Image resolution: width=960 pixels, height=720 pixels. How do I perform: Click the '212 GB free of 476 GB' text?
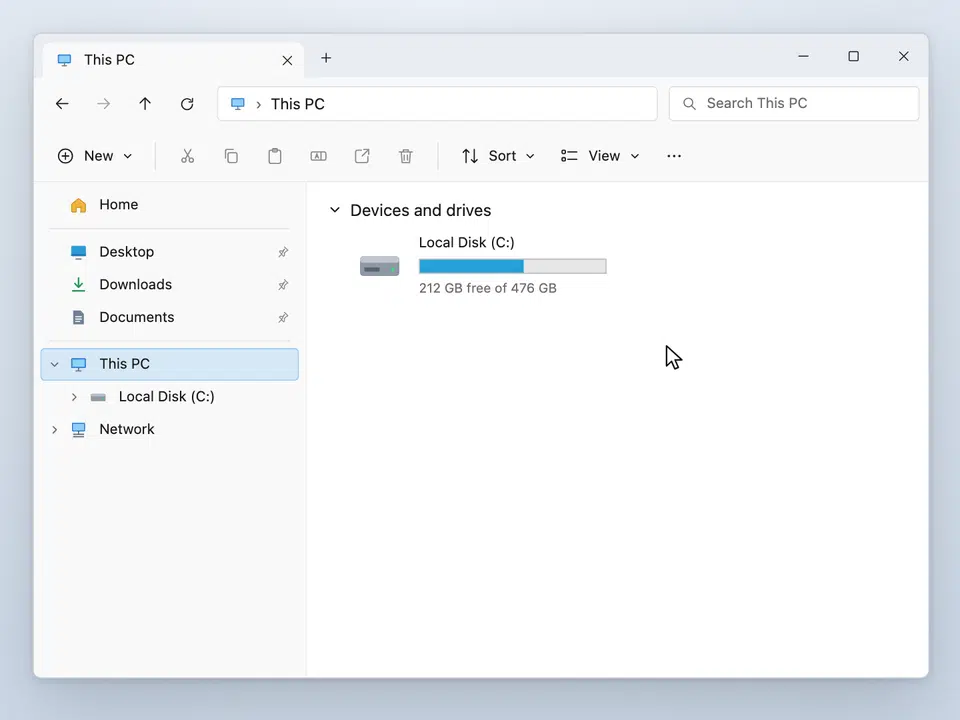(x=487, y=288)
